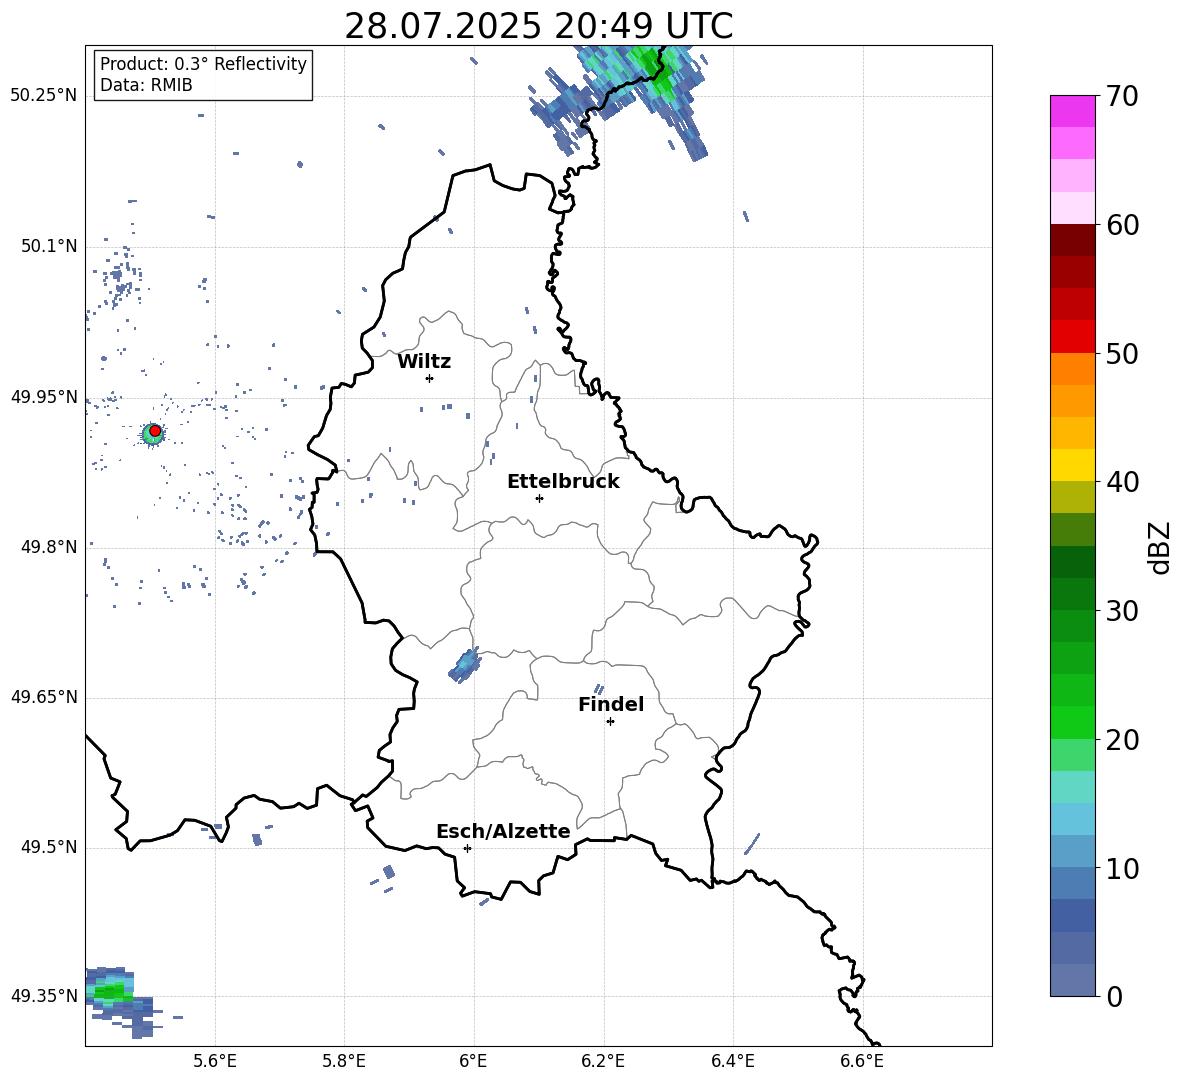Click the cross marker below Ettelbruck

coord(539,498)
